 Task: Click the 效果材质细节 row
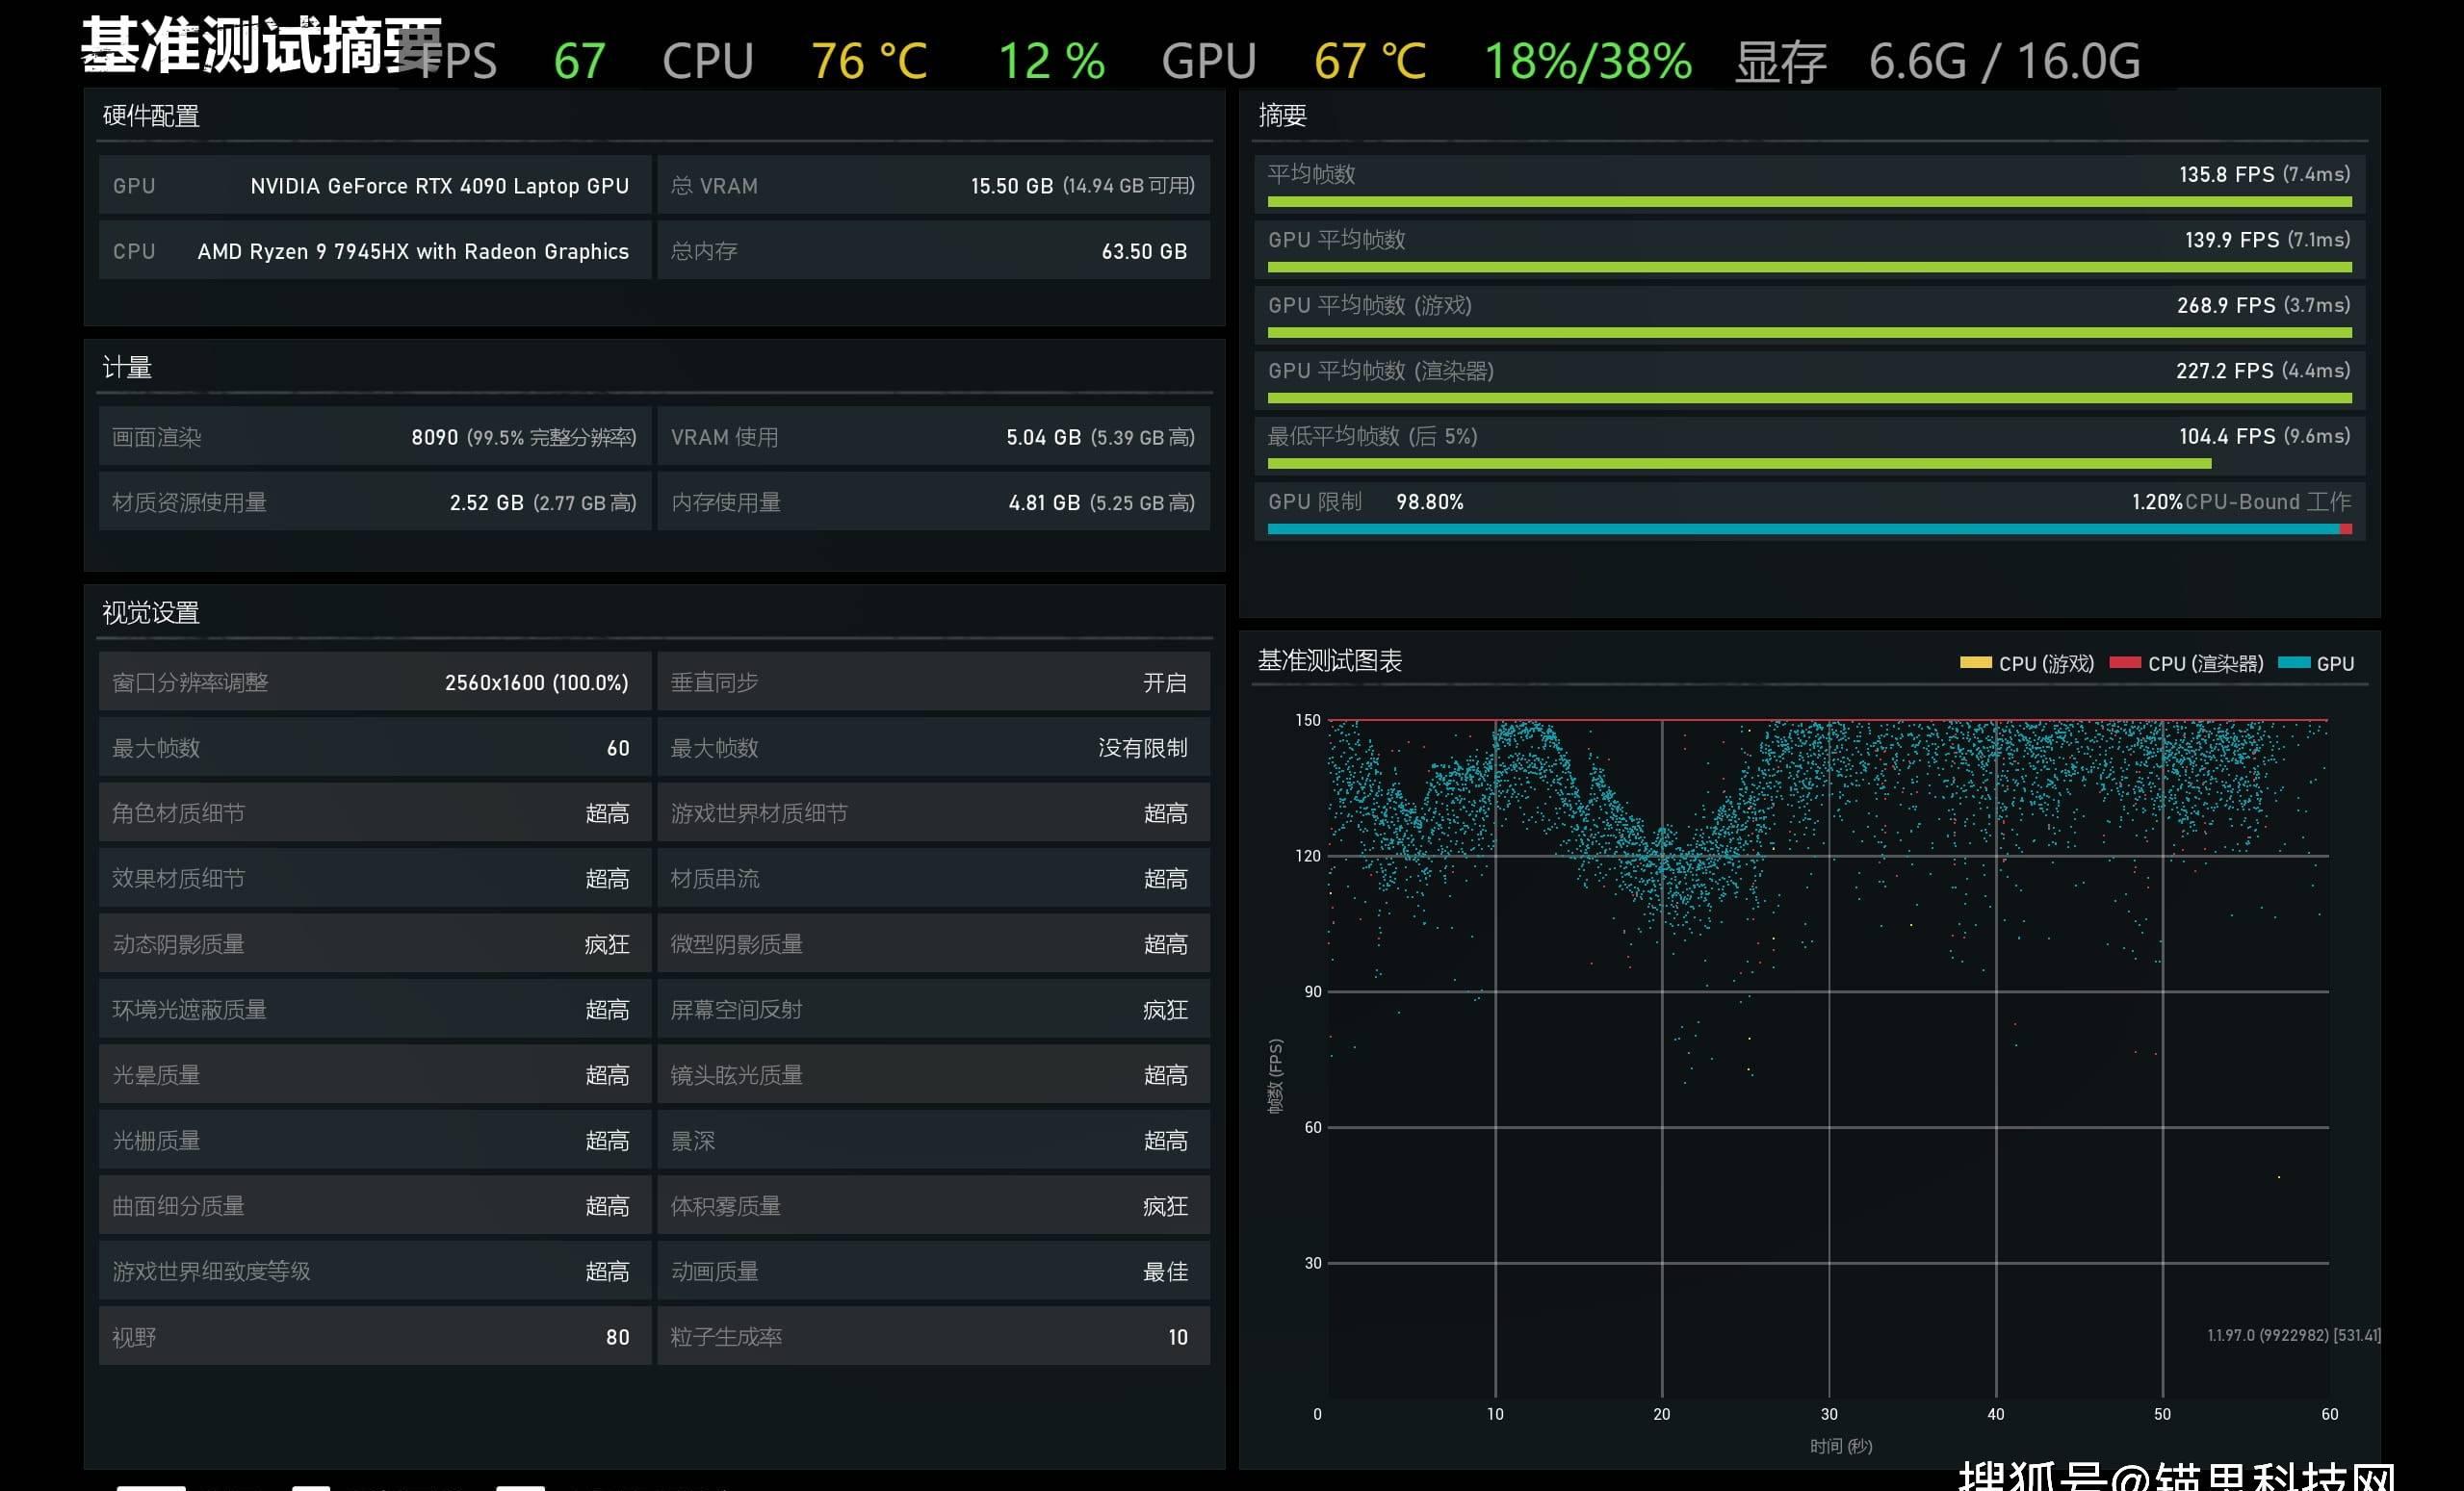click(375, 878)
